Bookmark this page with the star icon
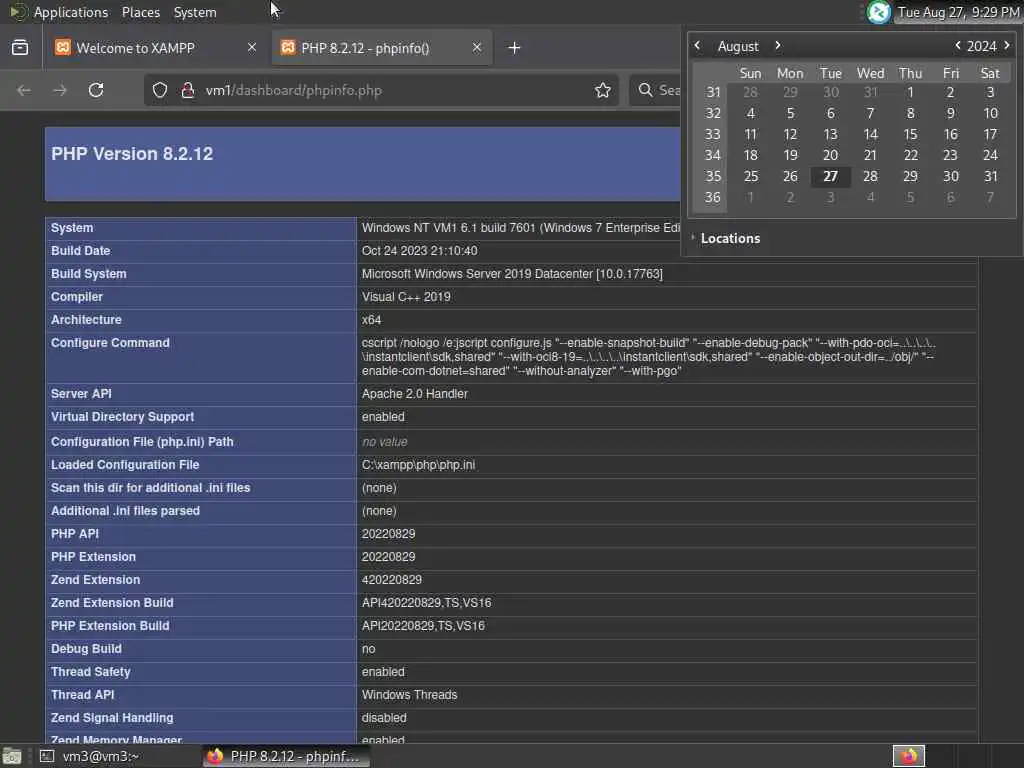The height and width of the screenshot is (768, 1024). (x=603, y=90)
